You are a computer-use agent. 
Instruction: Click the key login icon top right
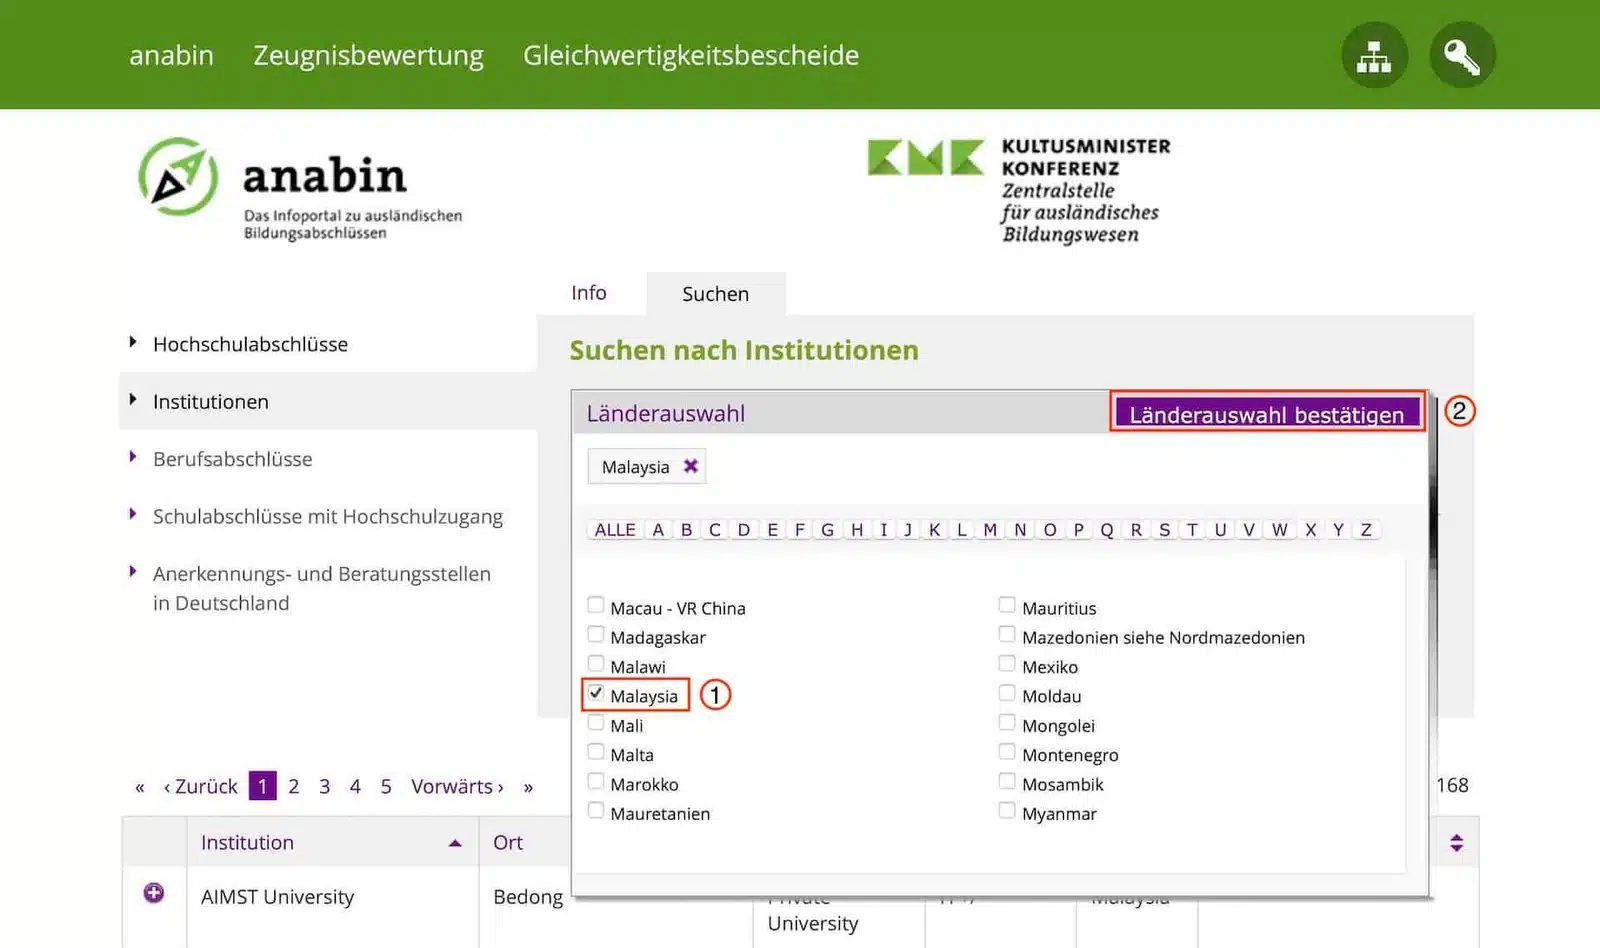click(x=1462, y=55)
